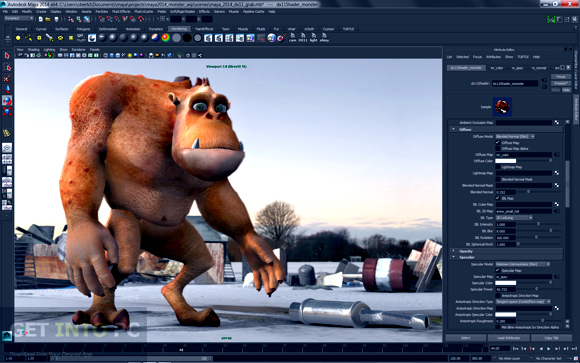The width and height of the screenshot is (580, 363).
Task: Click Go to Start of playback range
Action: [515, 349]
